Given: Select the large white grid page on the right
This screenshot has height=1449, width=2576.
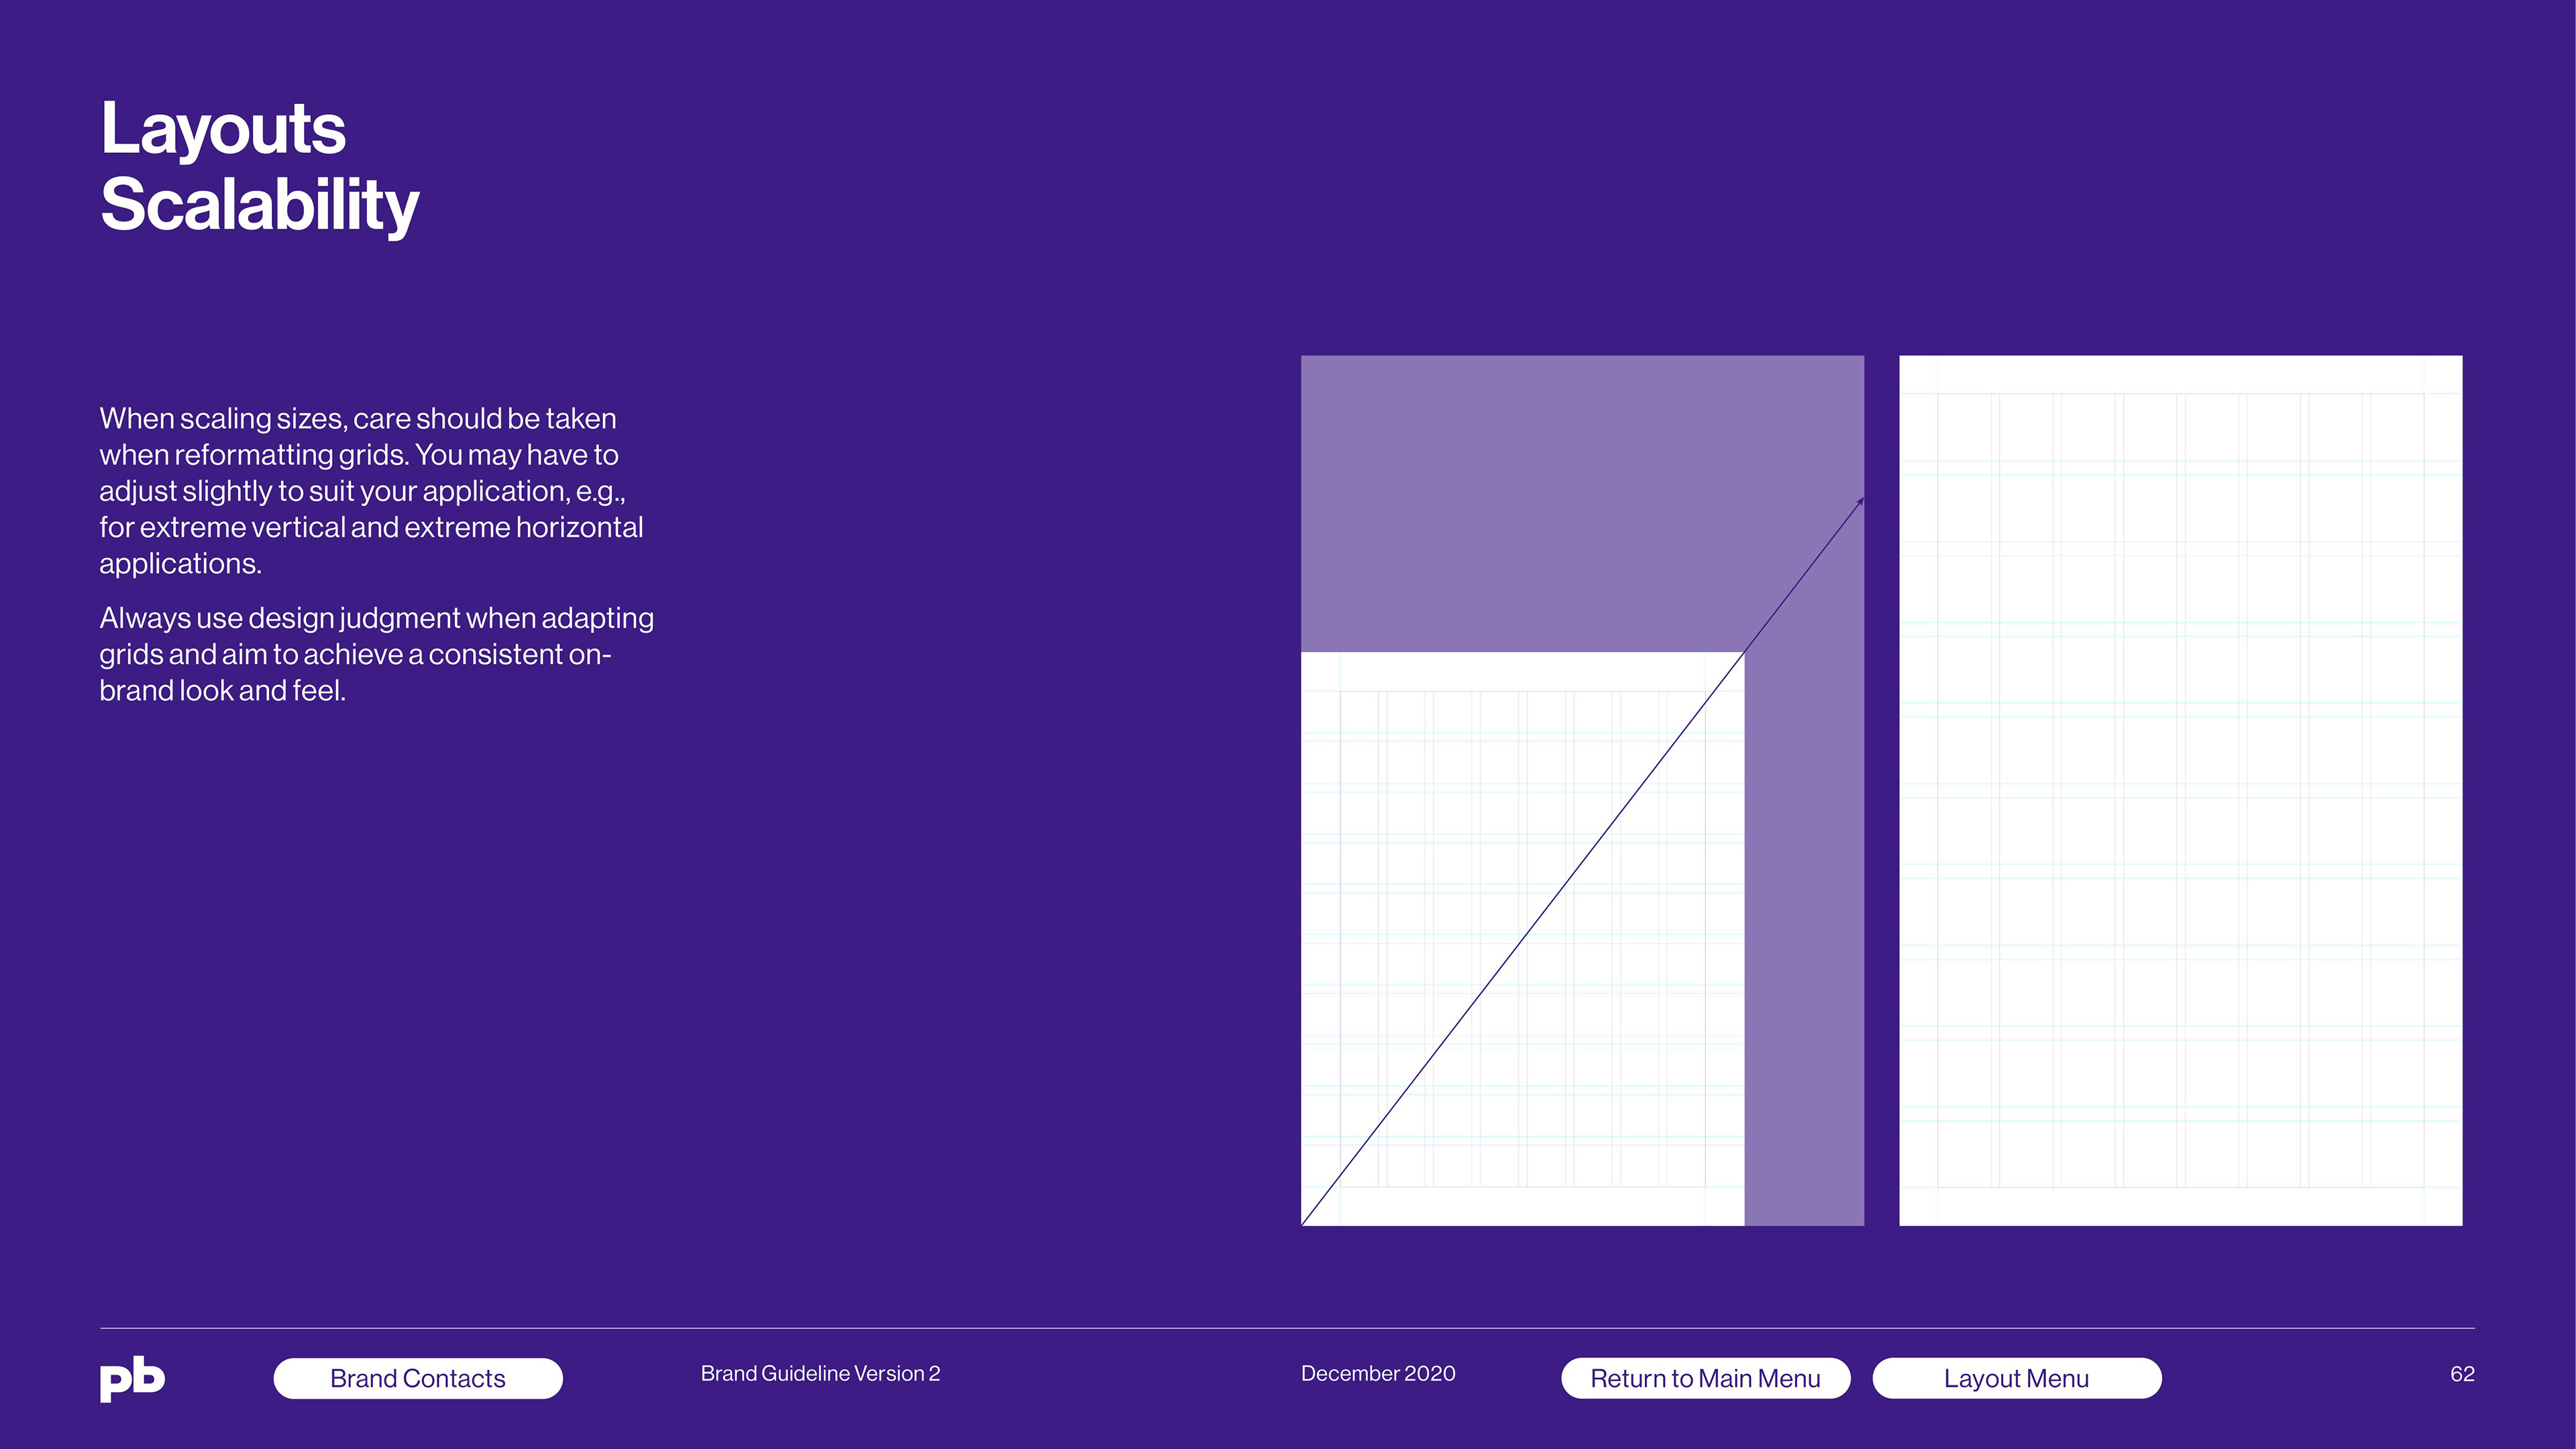Looking at the screenshot, I should coord(2180,790).
